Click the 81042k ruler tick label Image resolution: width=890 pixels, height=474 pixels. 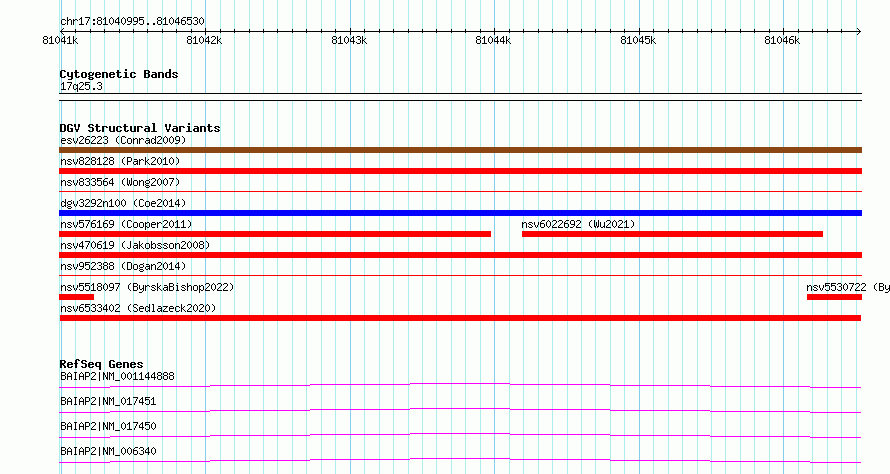pos(204,40)
